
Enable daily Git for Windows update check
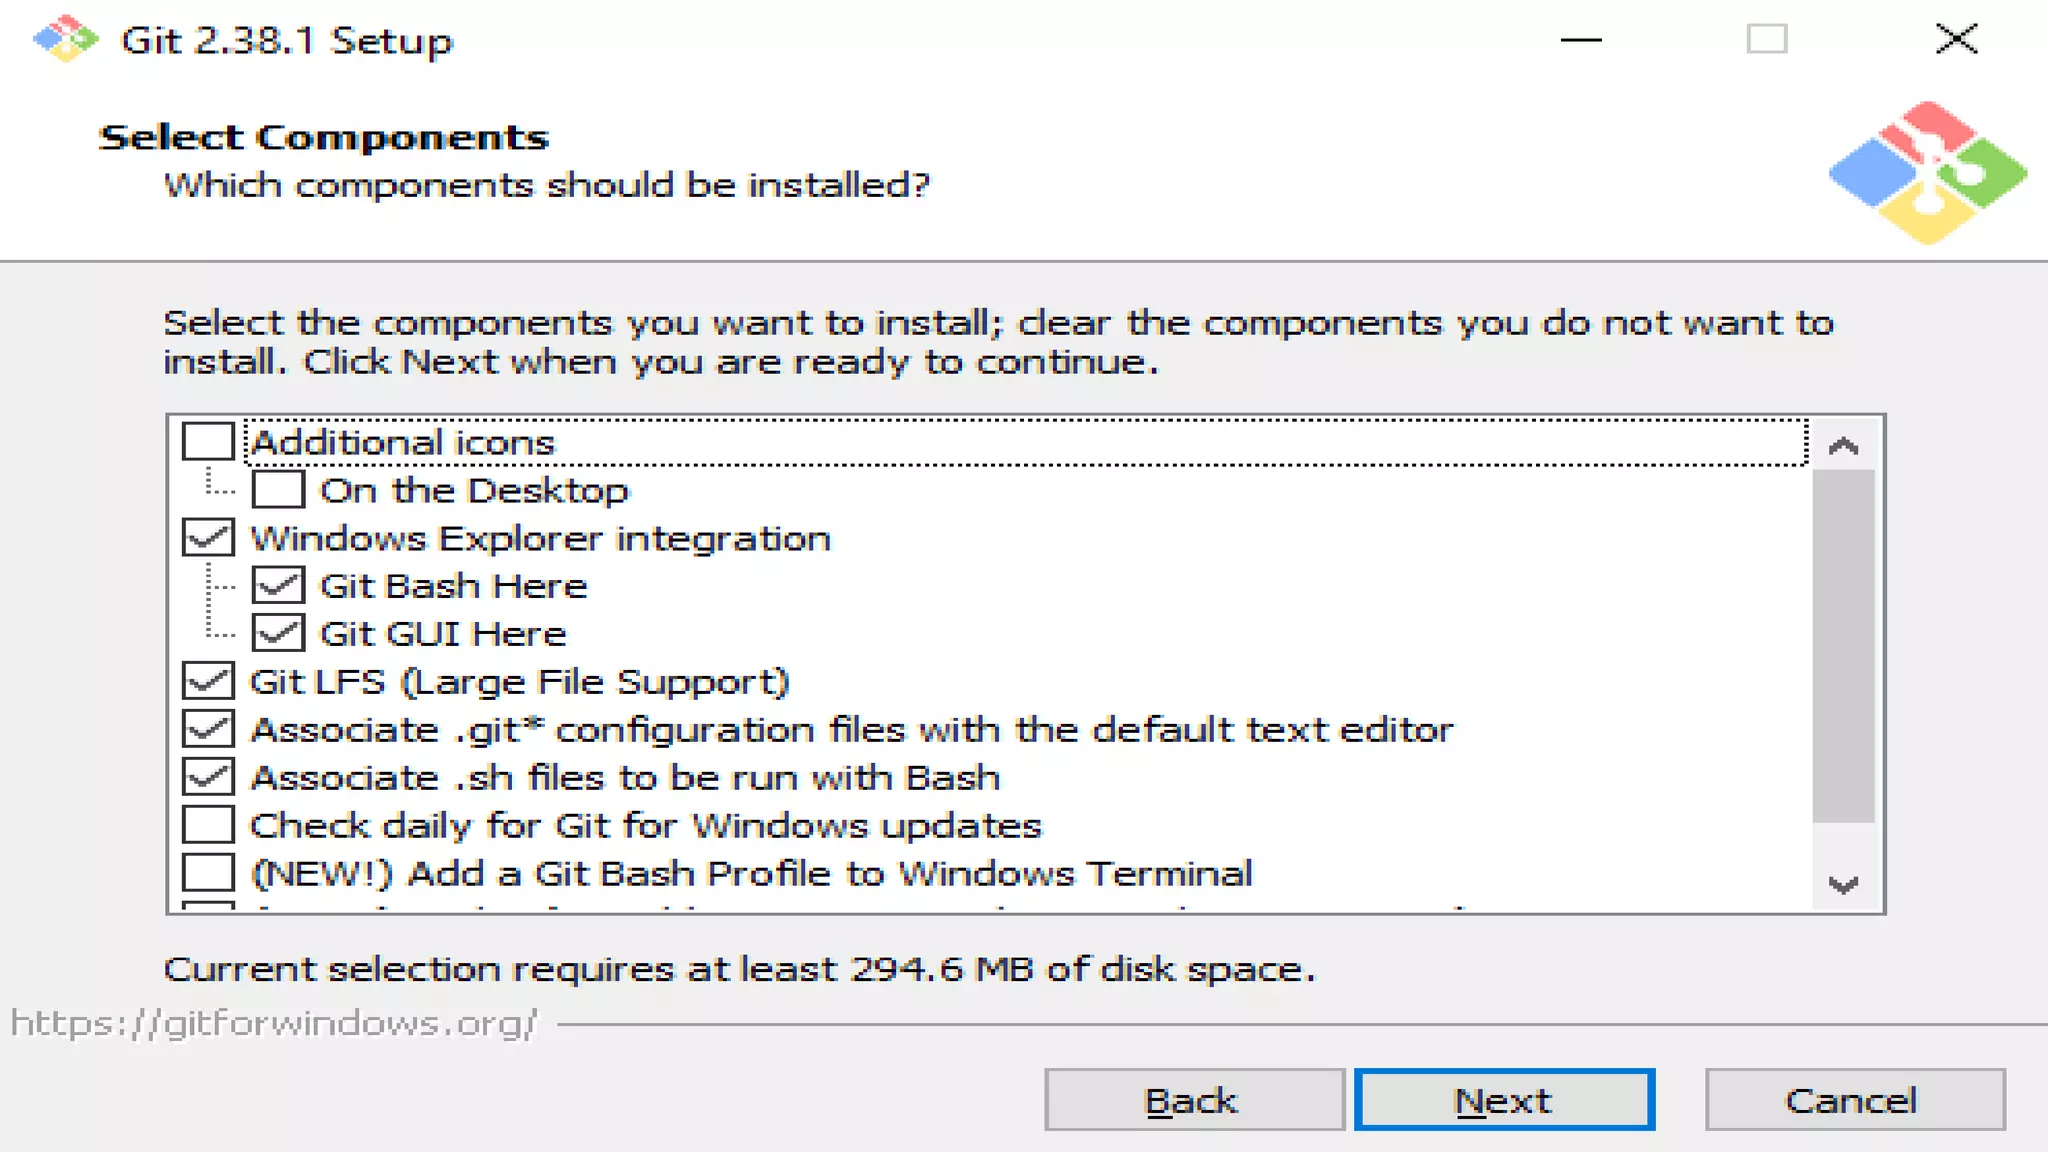point(208,825)
